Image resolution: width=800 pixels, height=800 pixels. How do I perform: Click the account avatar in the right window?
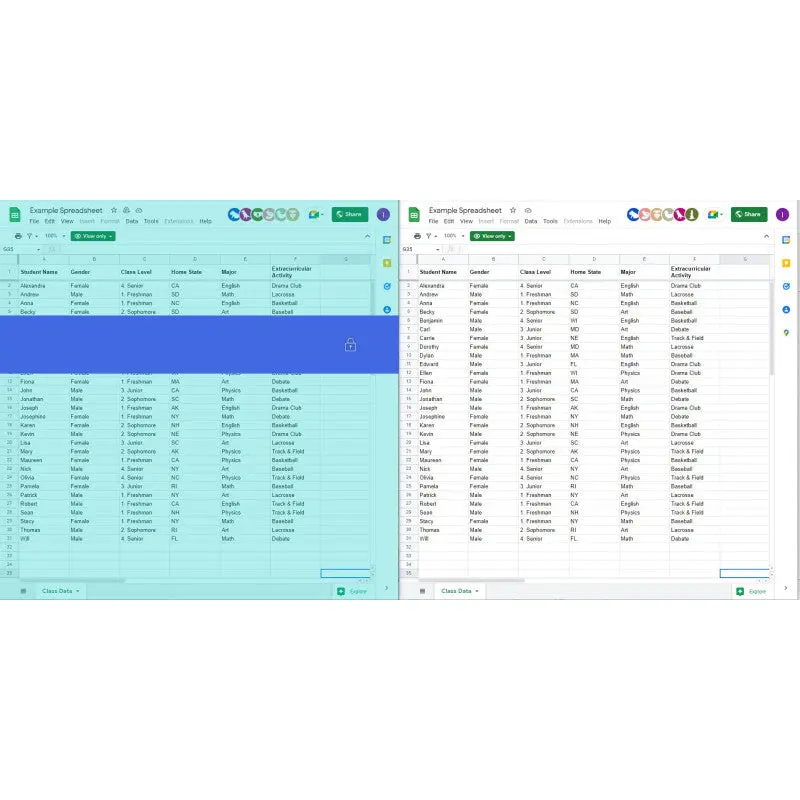point(782,214)
